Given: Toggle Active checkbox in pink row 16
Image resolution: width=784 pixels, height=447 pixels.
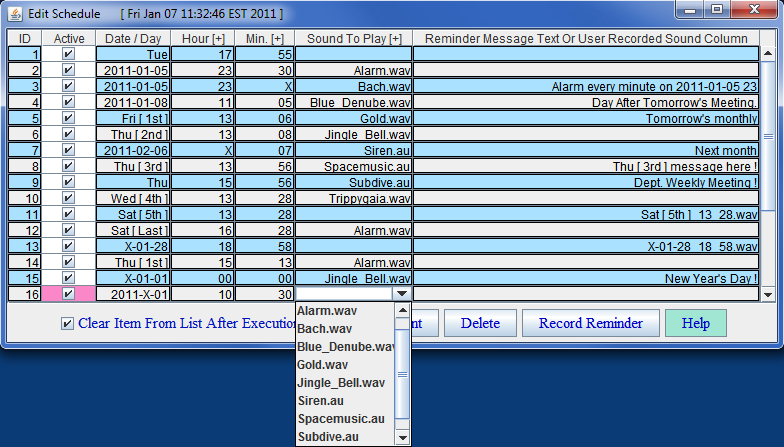Looking at the screenshot, I should 68,294.
